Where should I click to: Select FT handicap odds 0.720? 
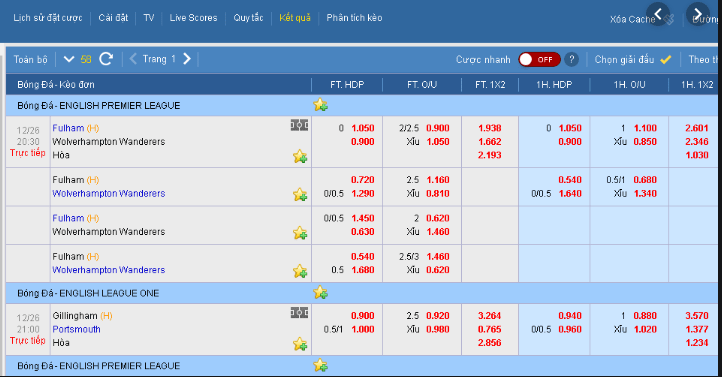[x=363, y=180]
